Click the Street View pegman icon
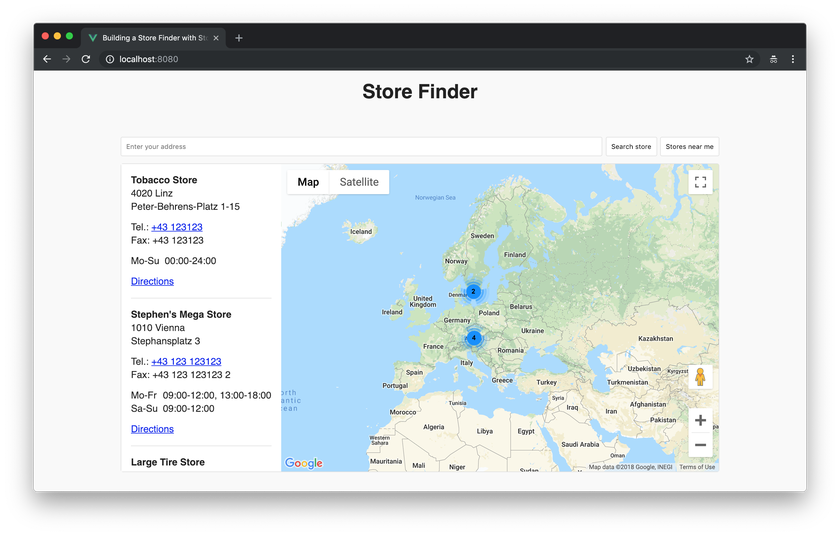 click(x=700, y=377)
